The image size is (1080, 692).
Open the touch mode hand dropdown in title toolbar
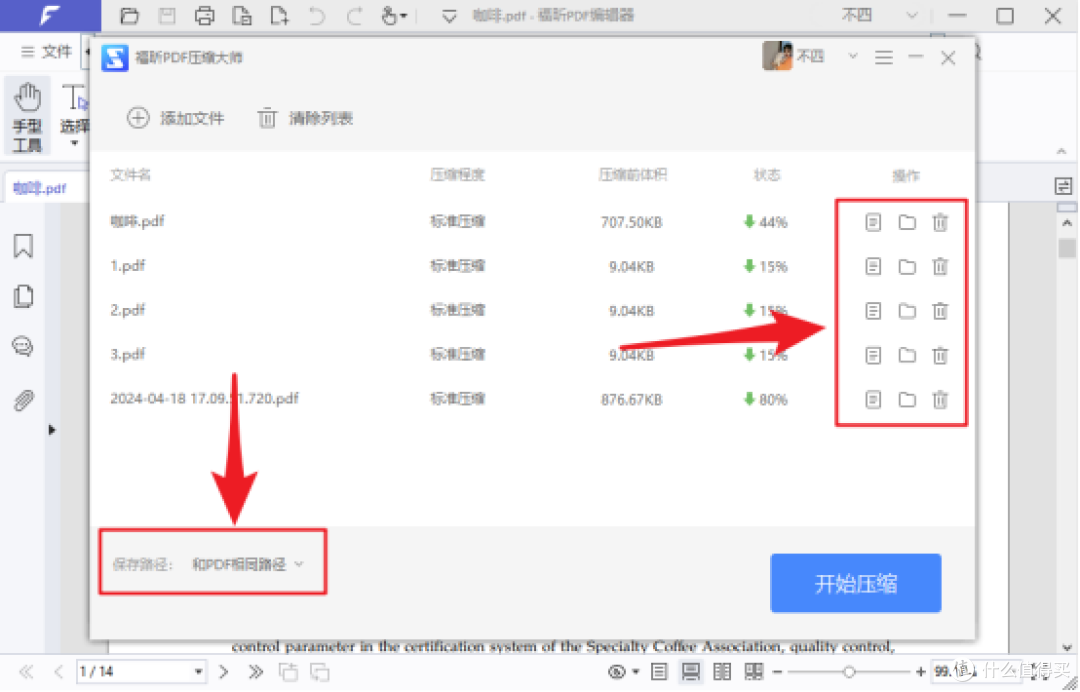394,15
